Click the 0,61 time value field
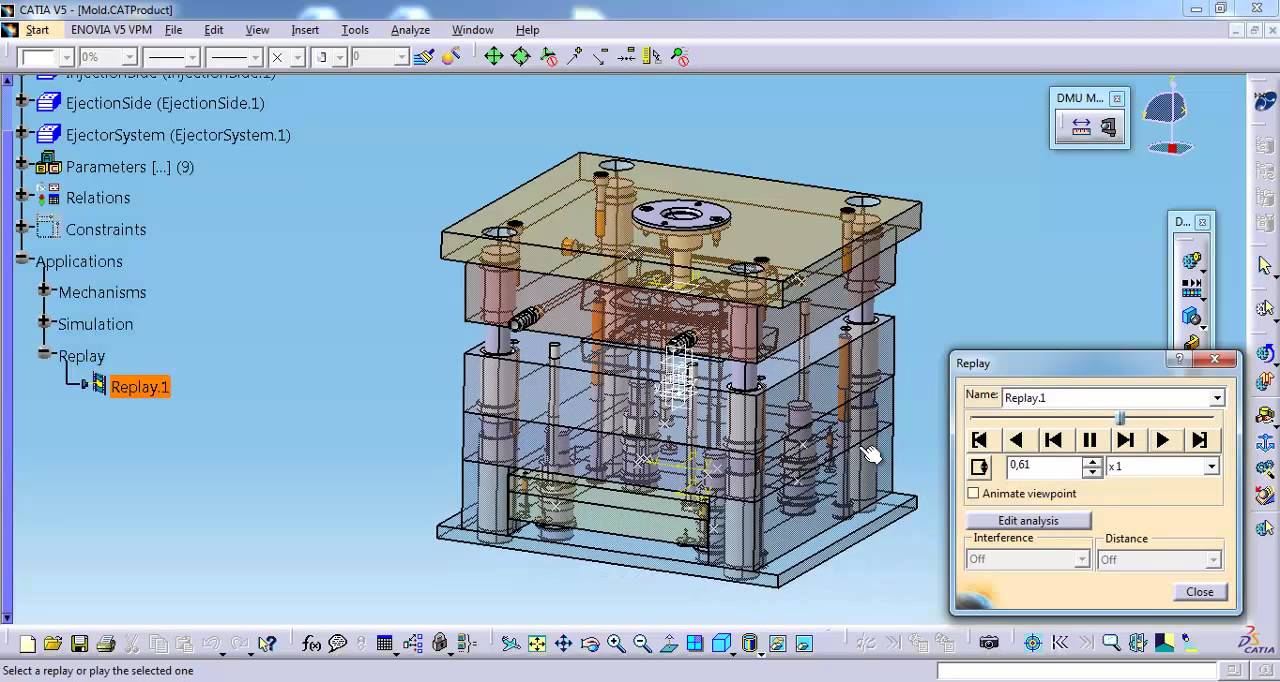The width and height of the screenshot is (1280, 682). tap(1044, 466)
